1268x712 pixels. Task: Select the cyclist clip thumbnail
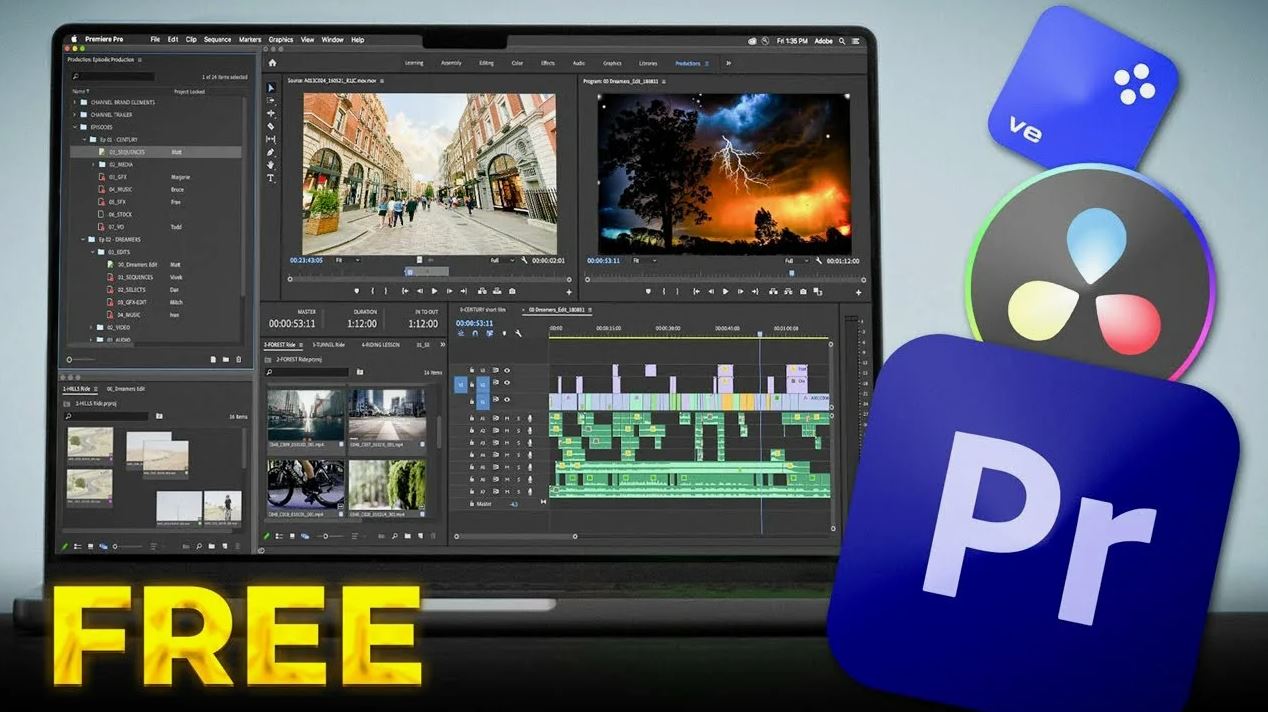(306, 484)
